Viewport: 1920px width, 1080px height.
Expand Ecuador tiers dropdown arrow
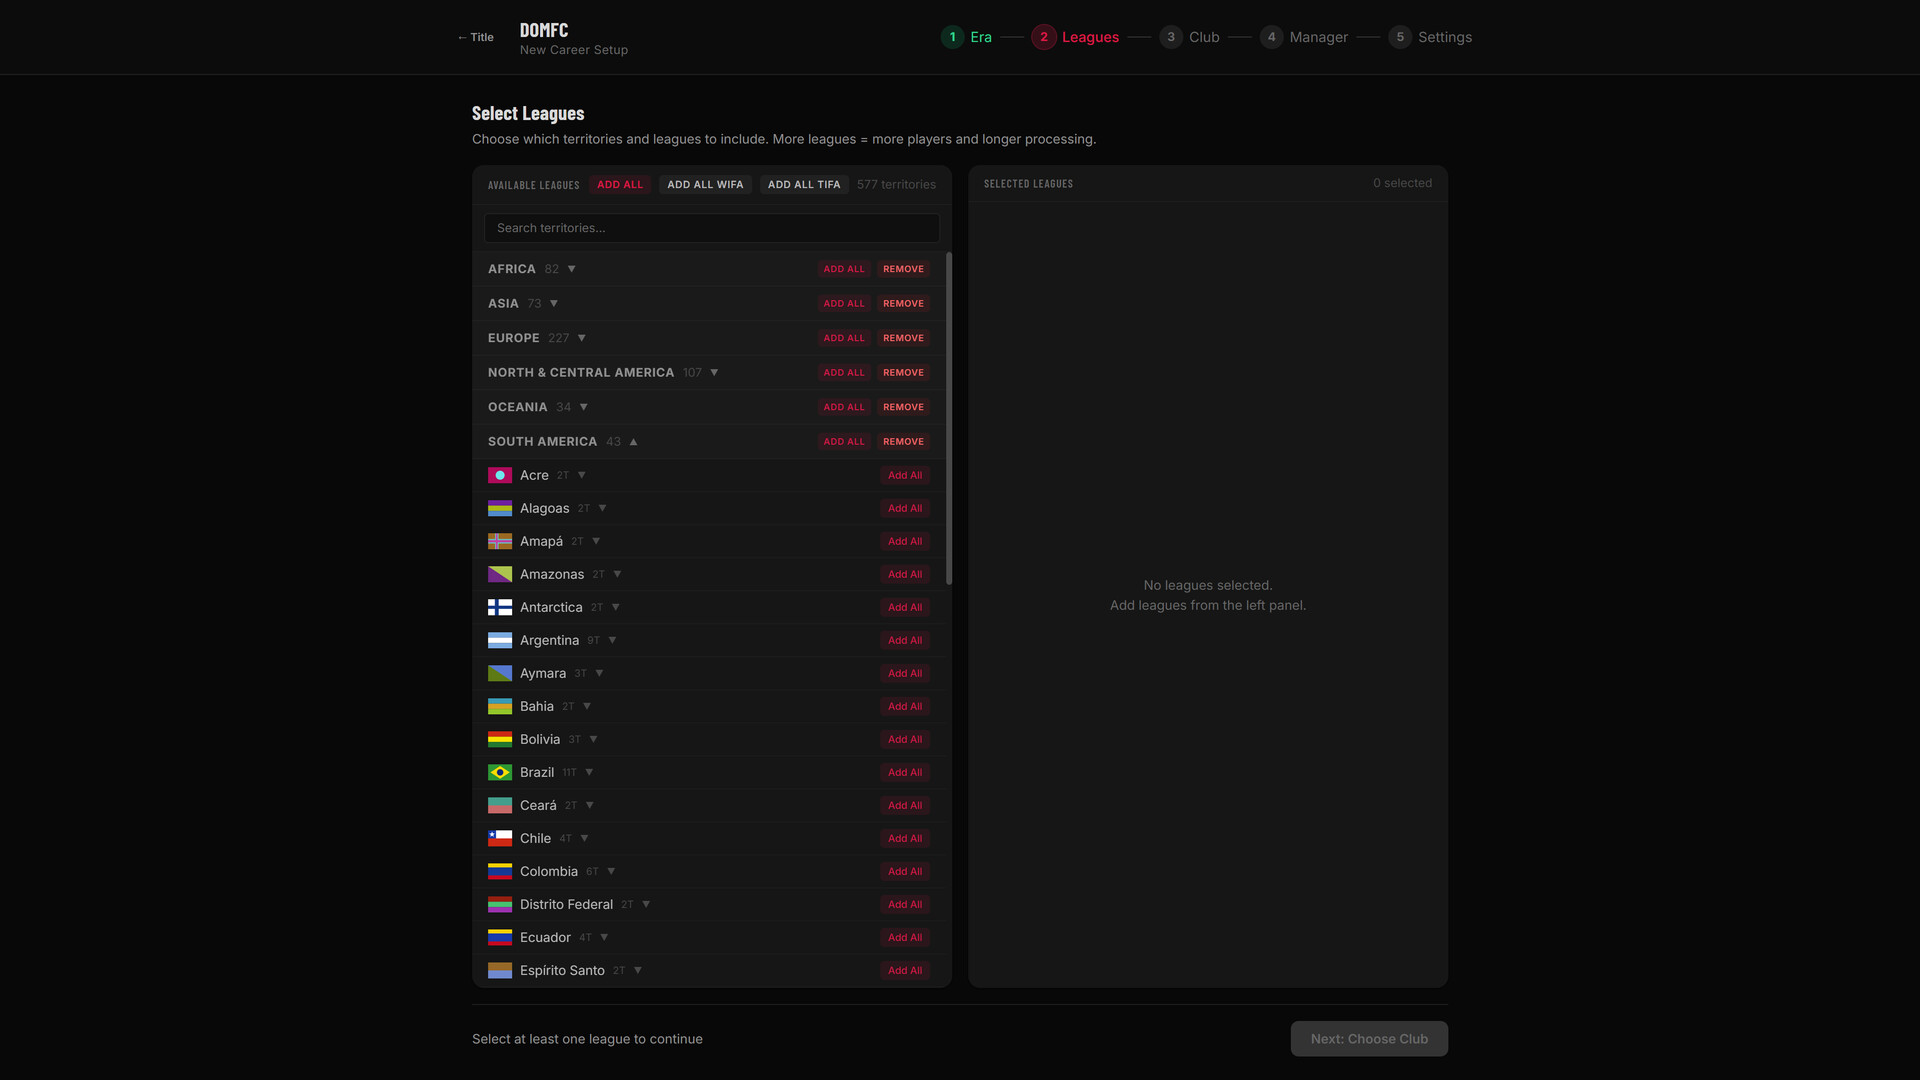tap(604, 937)
